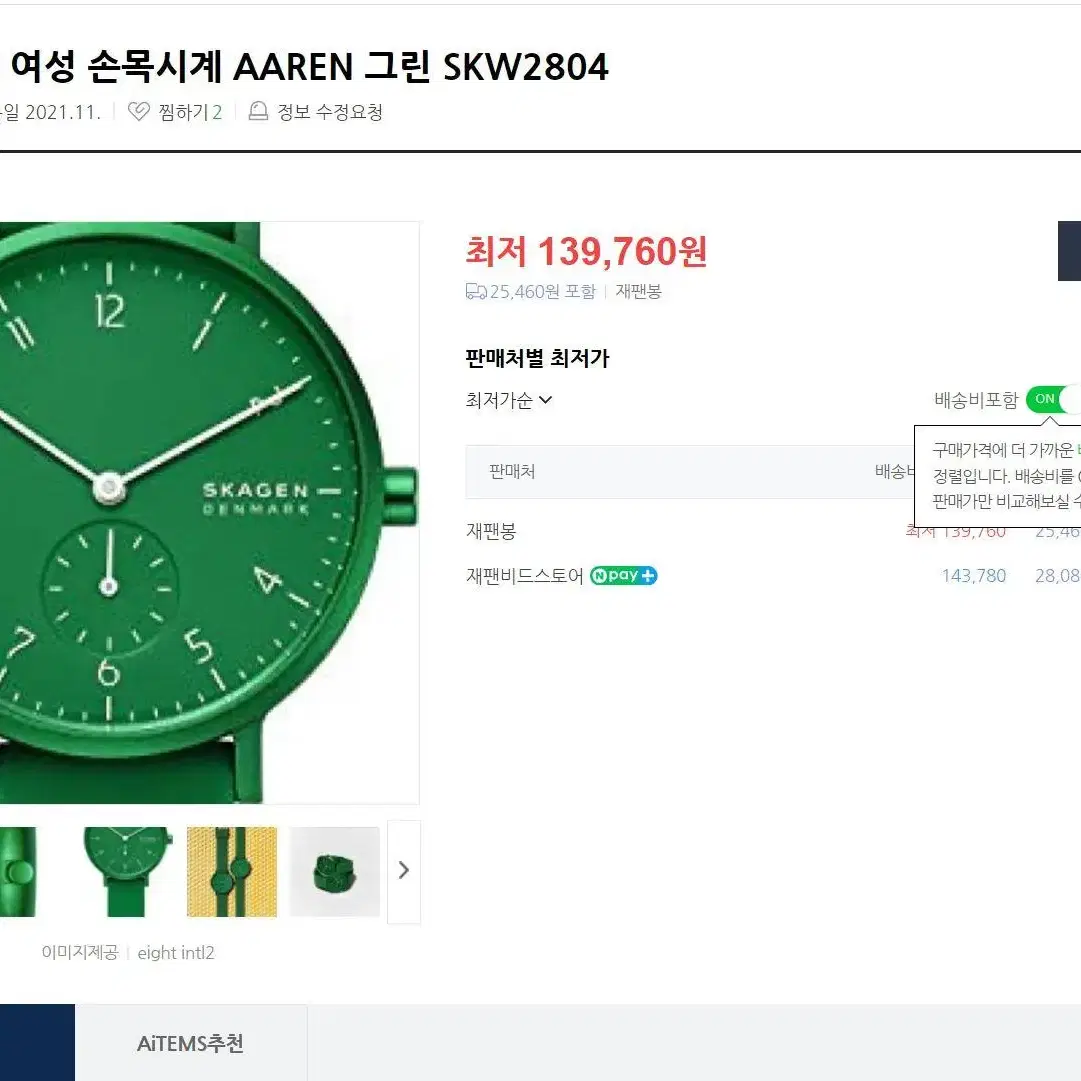Click the delivery truck shipping icon
The width and height of the screenshot is (1081, 1081).
(x=476, y=292)
